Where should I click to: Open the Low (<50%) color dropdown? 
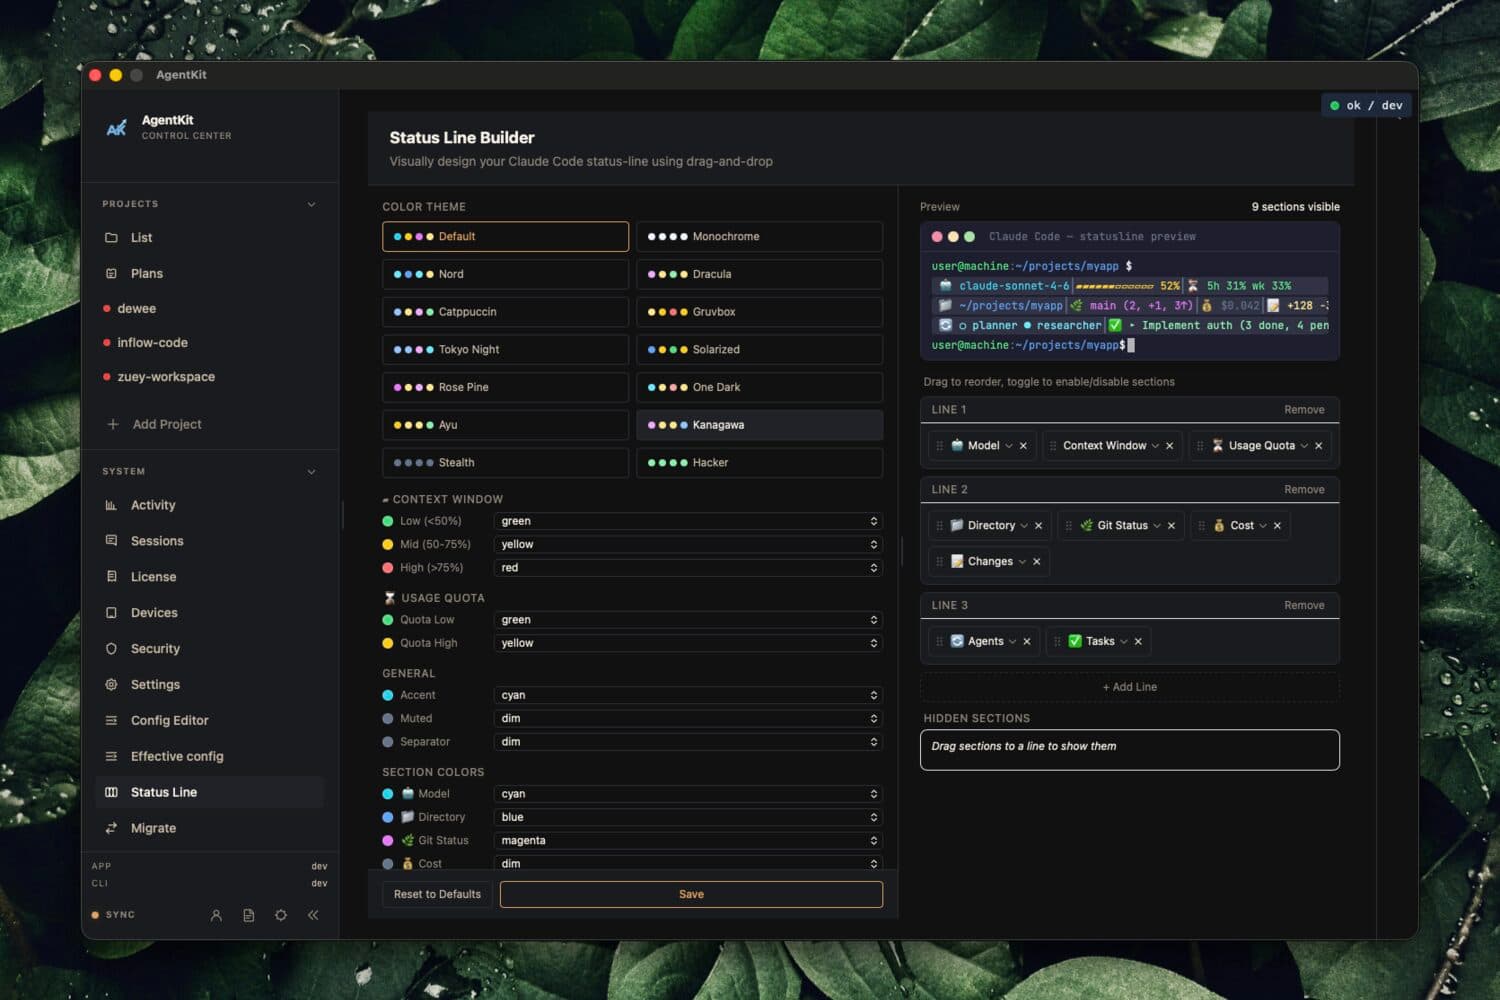(x=688, y=521)
